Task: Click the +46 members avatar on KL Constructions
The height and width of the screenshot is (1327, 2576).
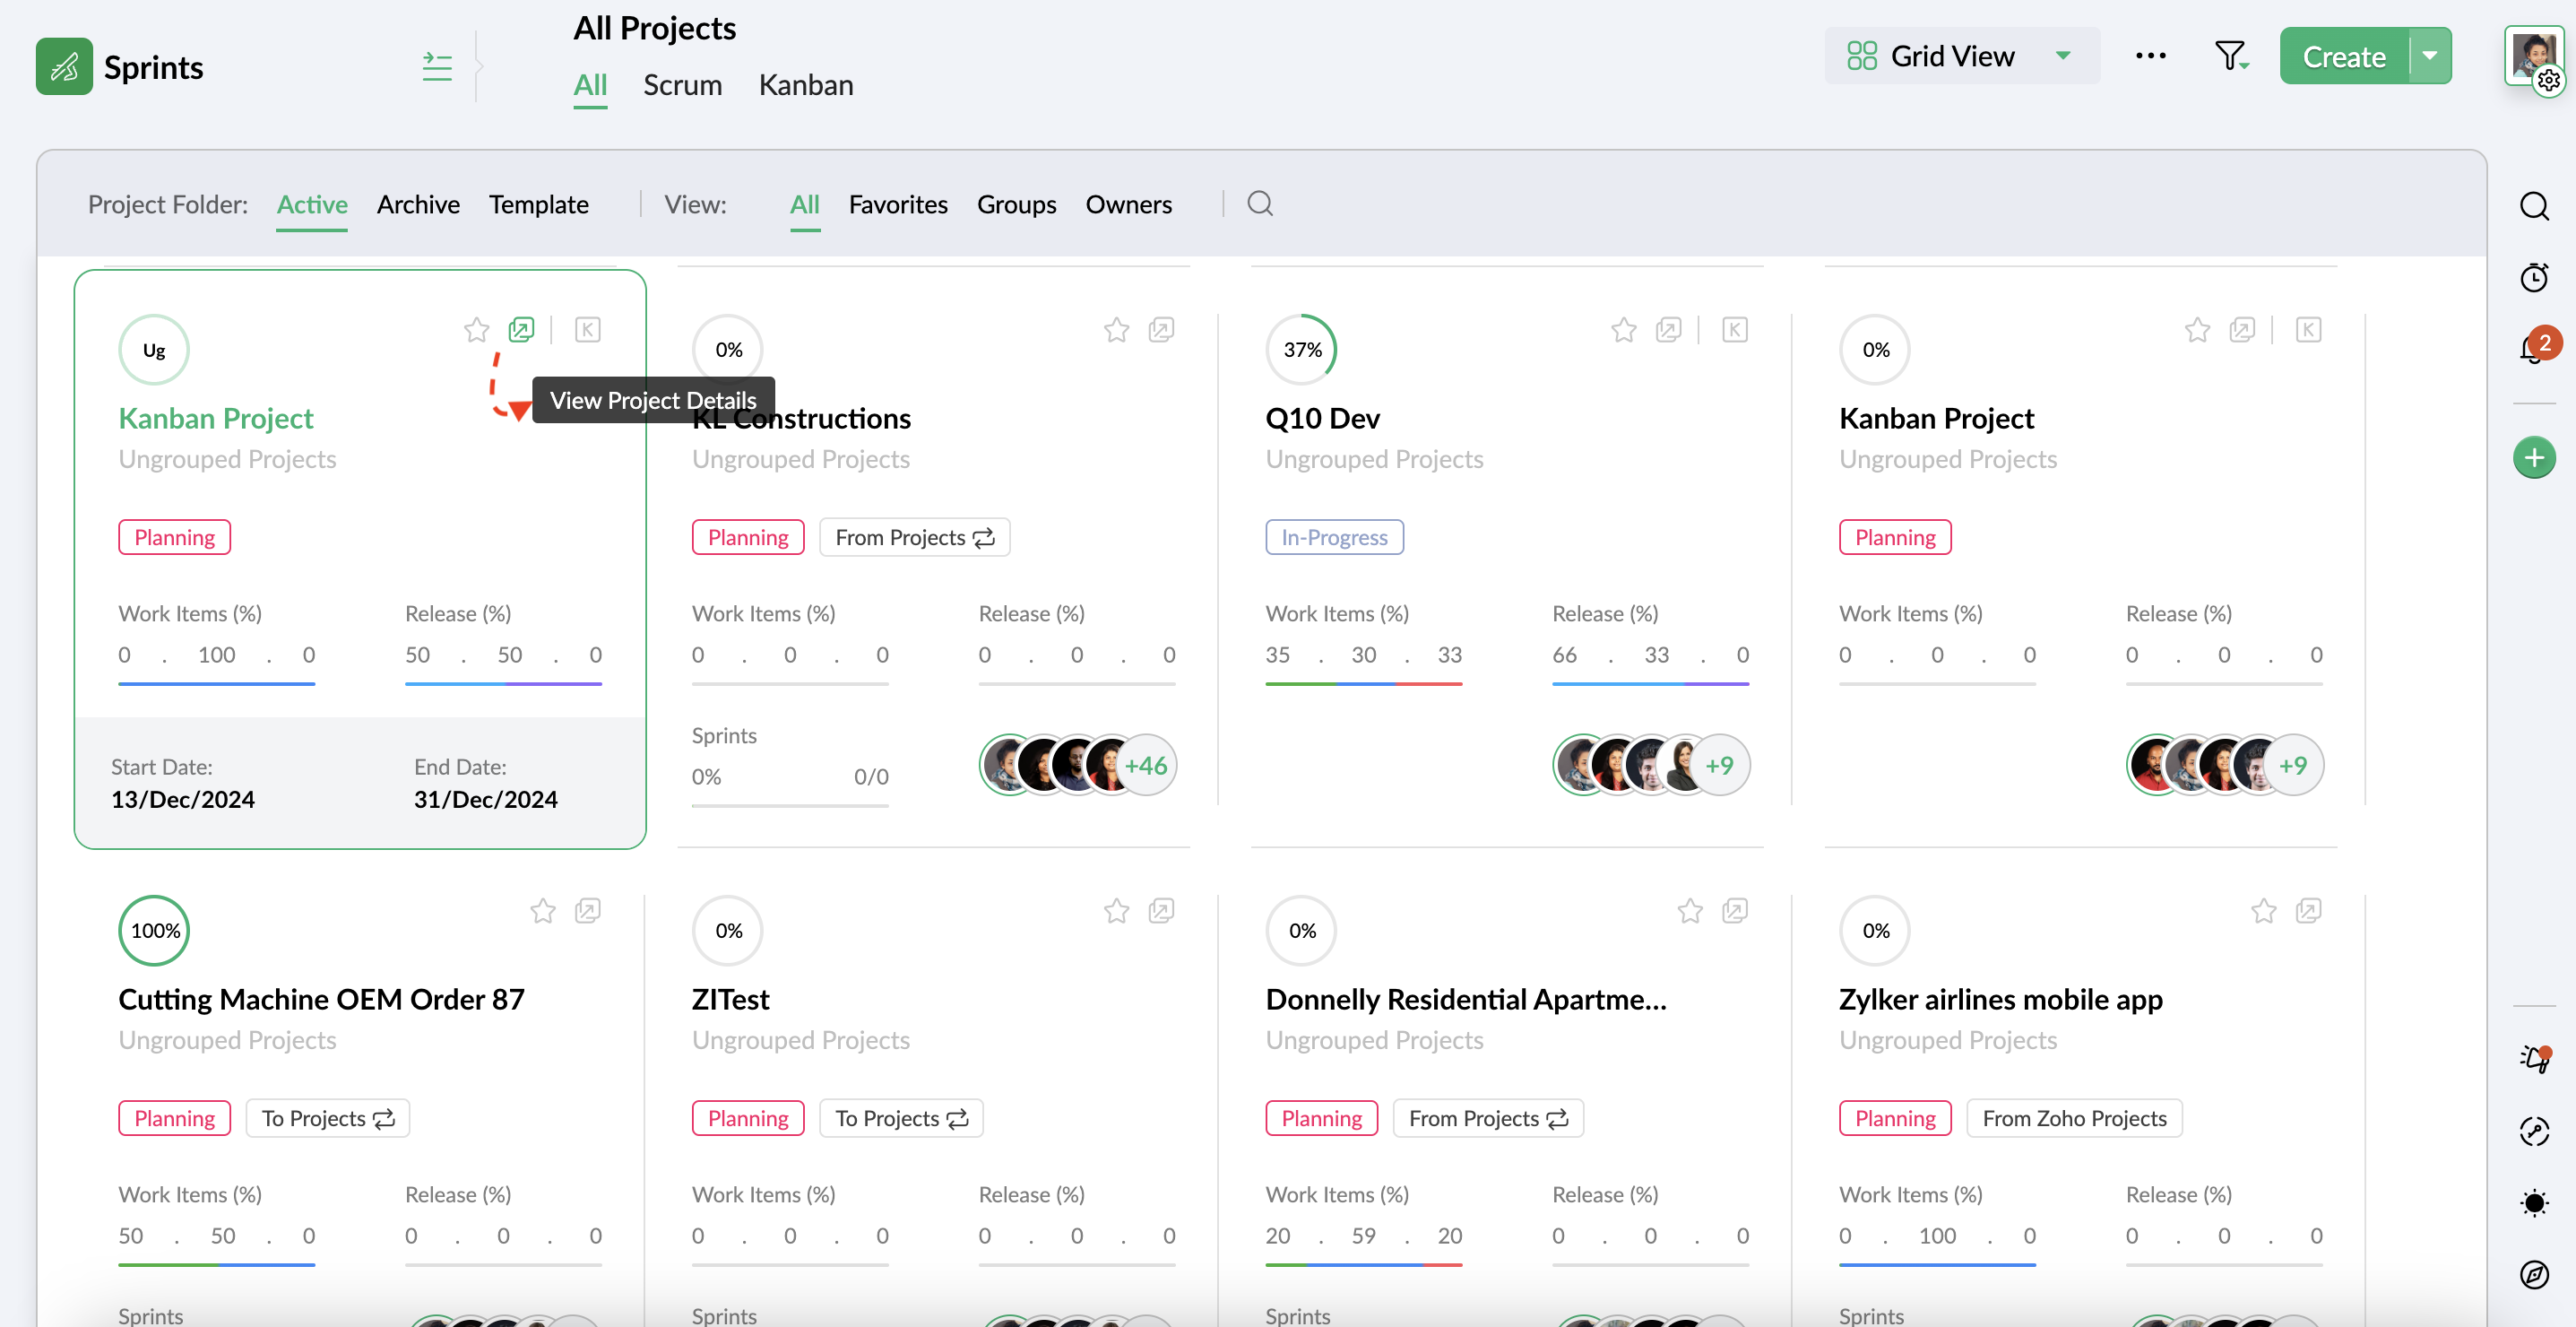Action: point(1146,765)
